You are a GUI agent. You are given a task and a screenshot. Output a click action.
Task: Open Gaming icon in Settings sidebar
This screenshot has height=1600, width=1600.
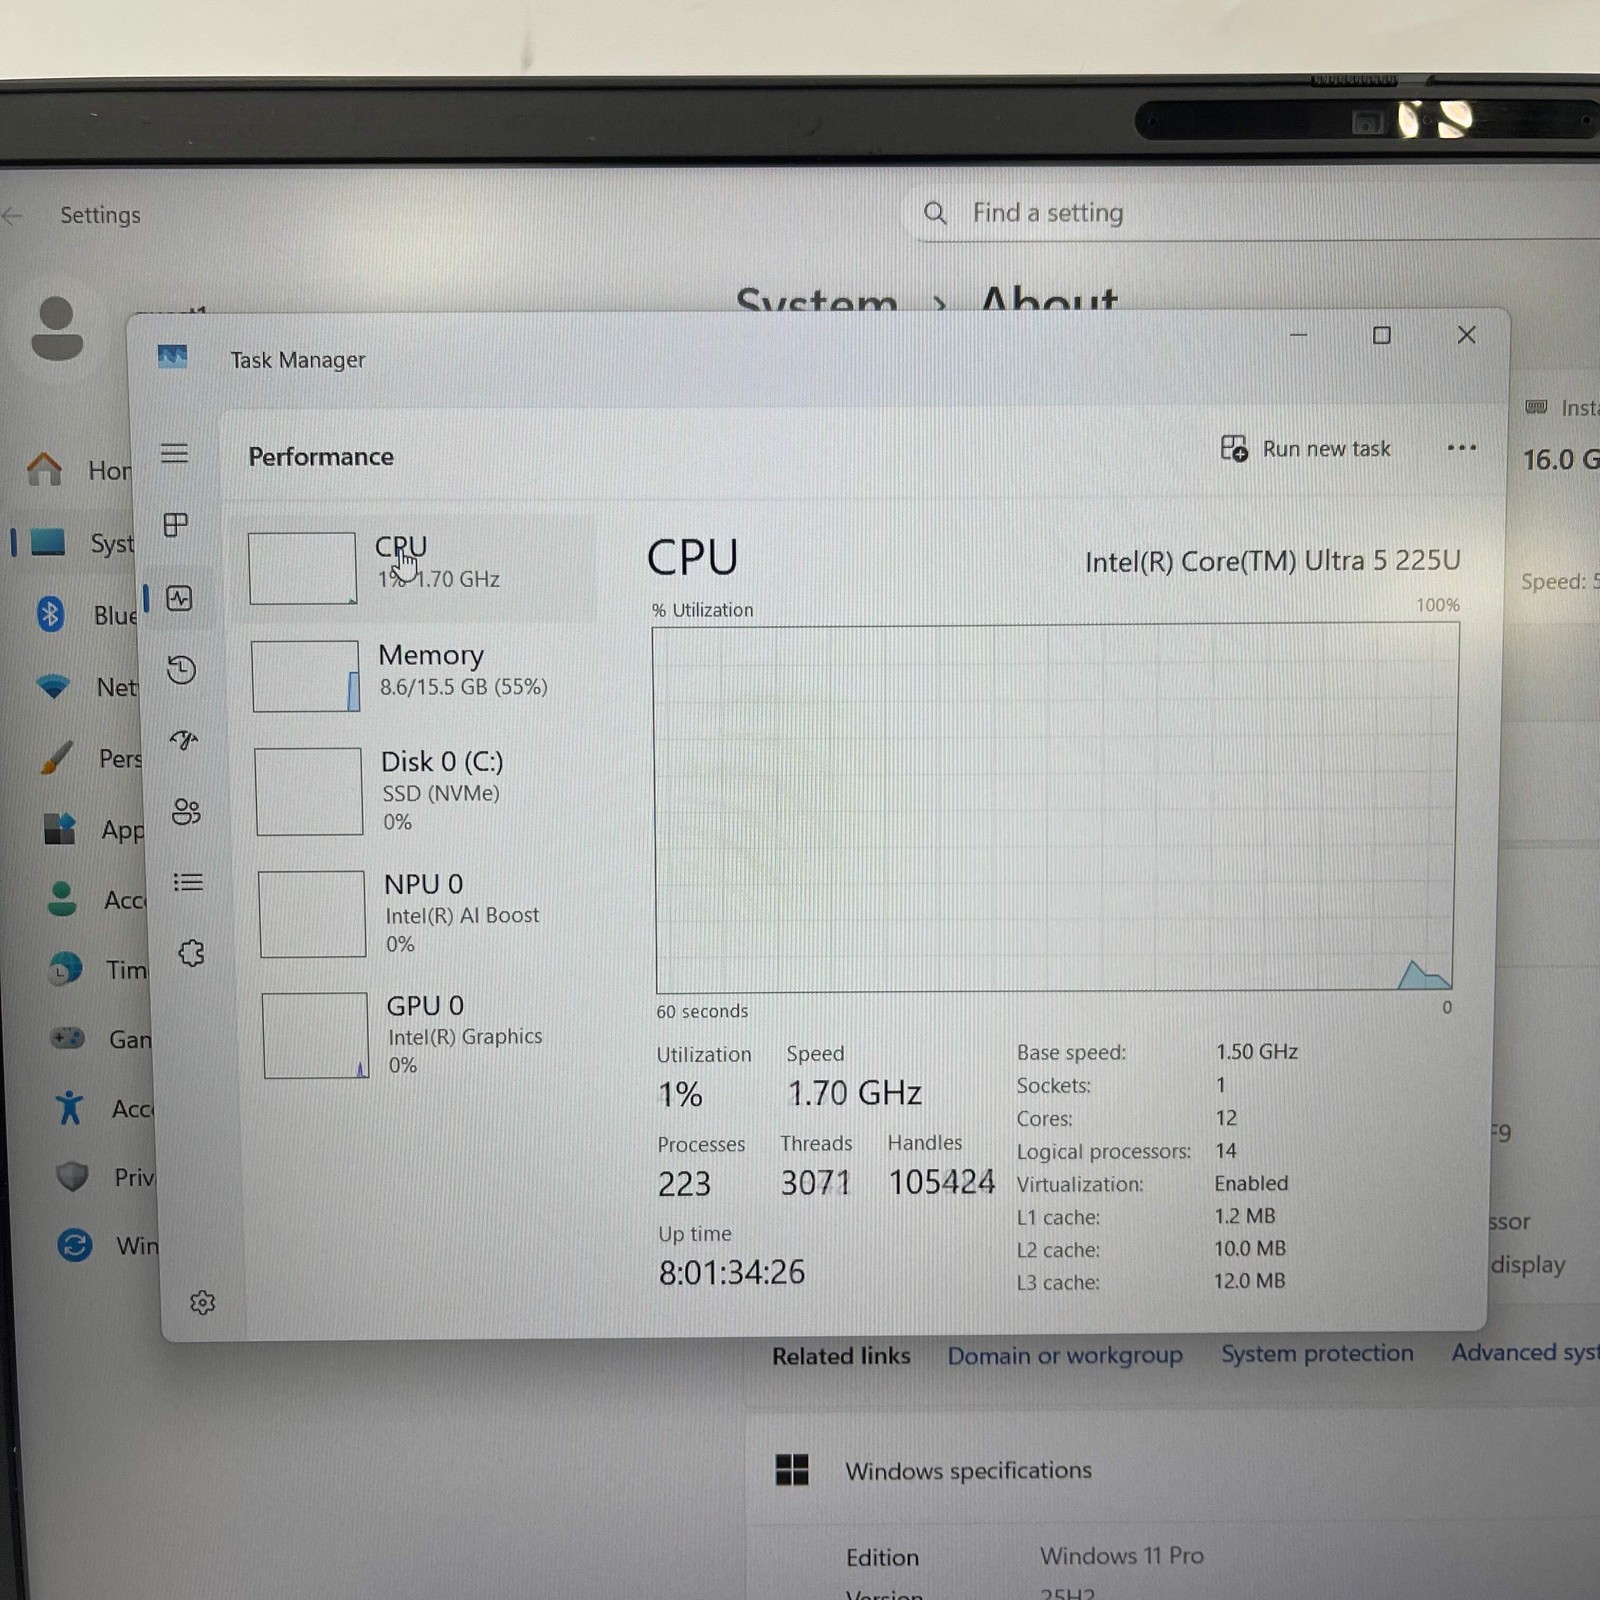pyautogui.click(x=68, y=1038)
